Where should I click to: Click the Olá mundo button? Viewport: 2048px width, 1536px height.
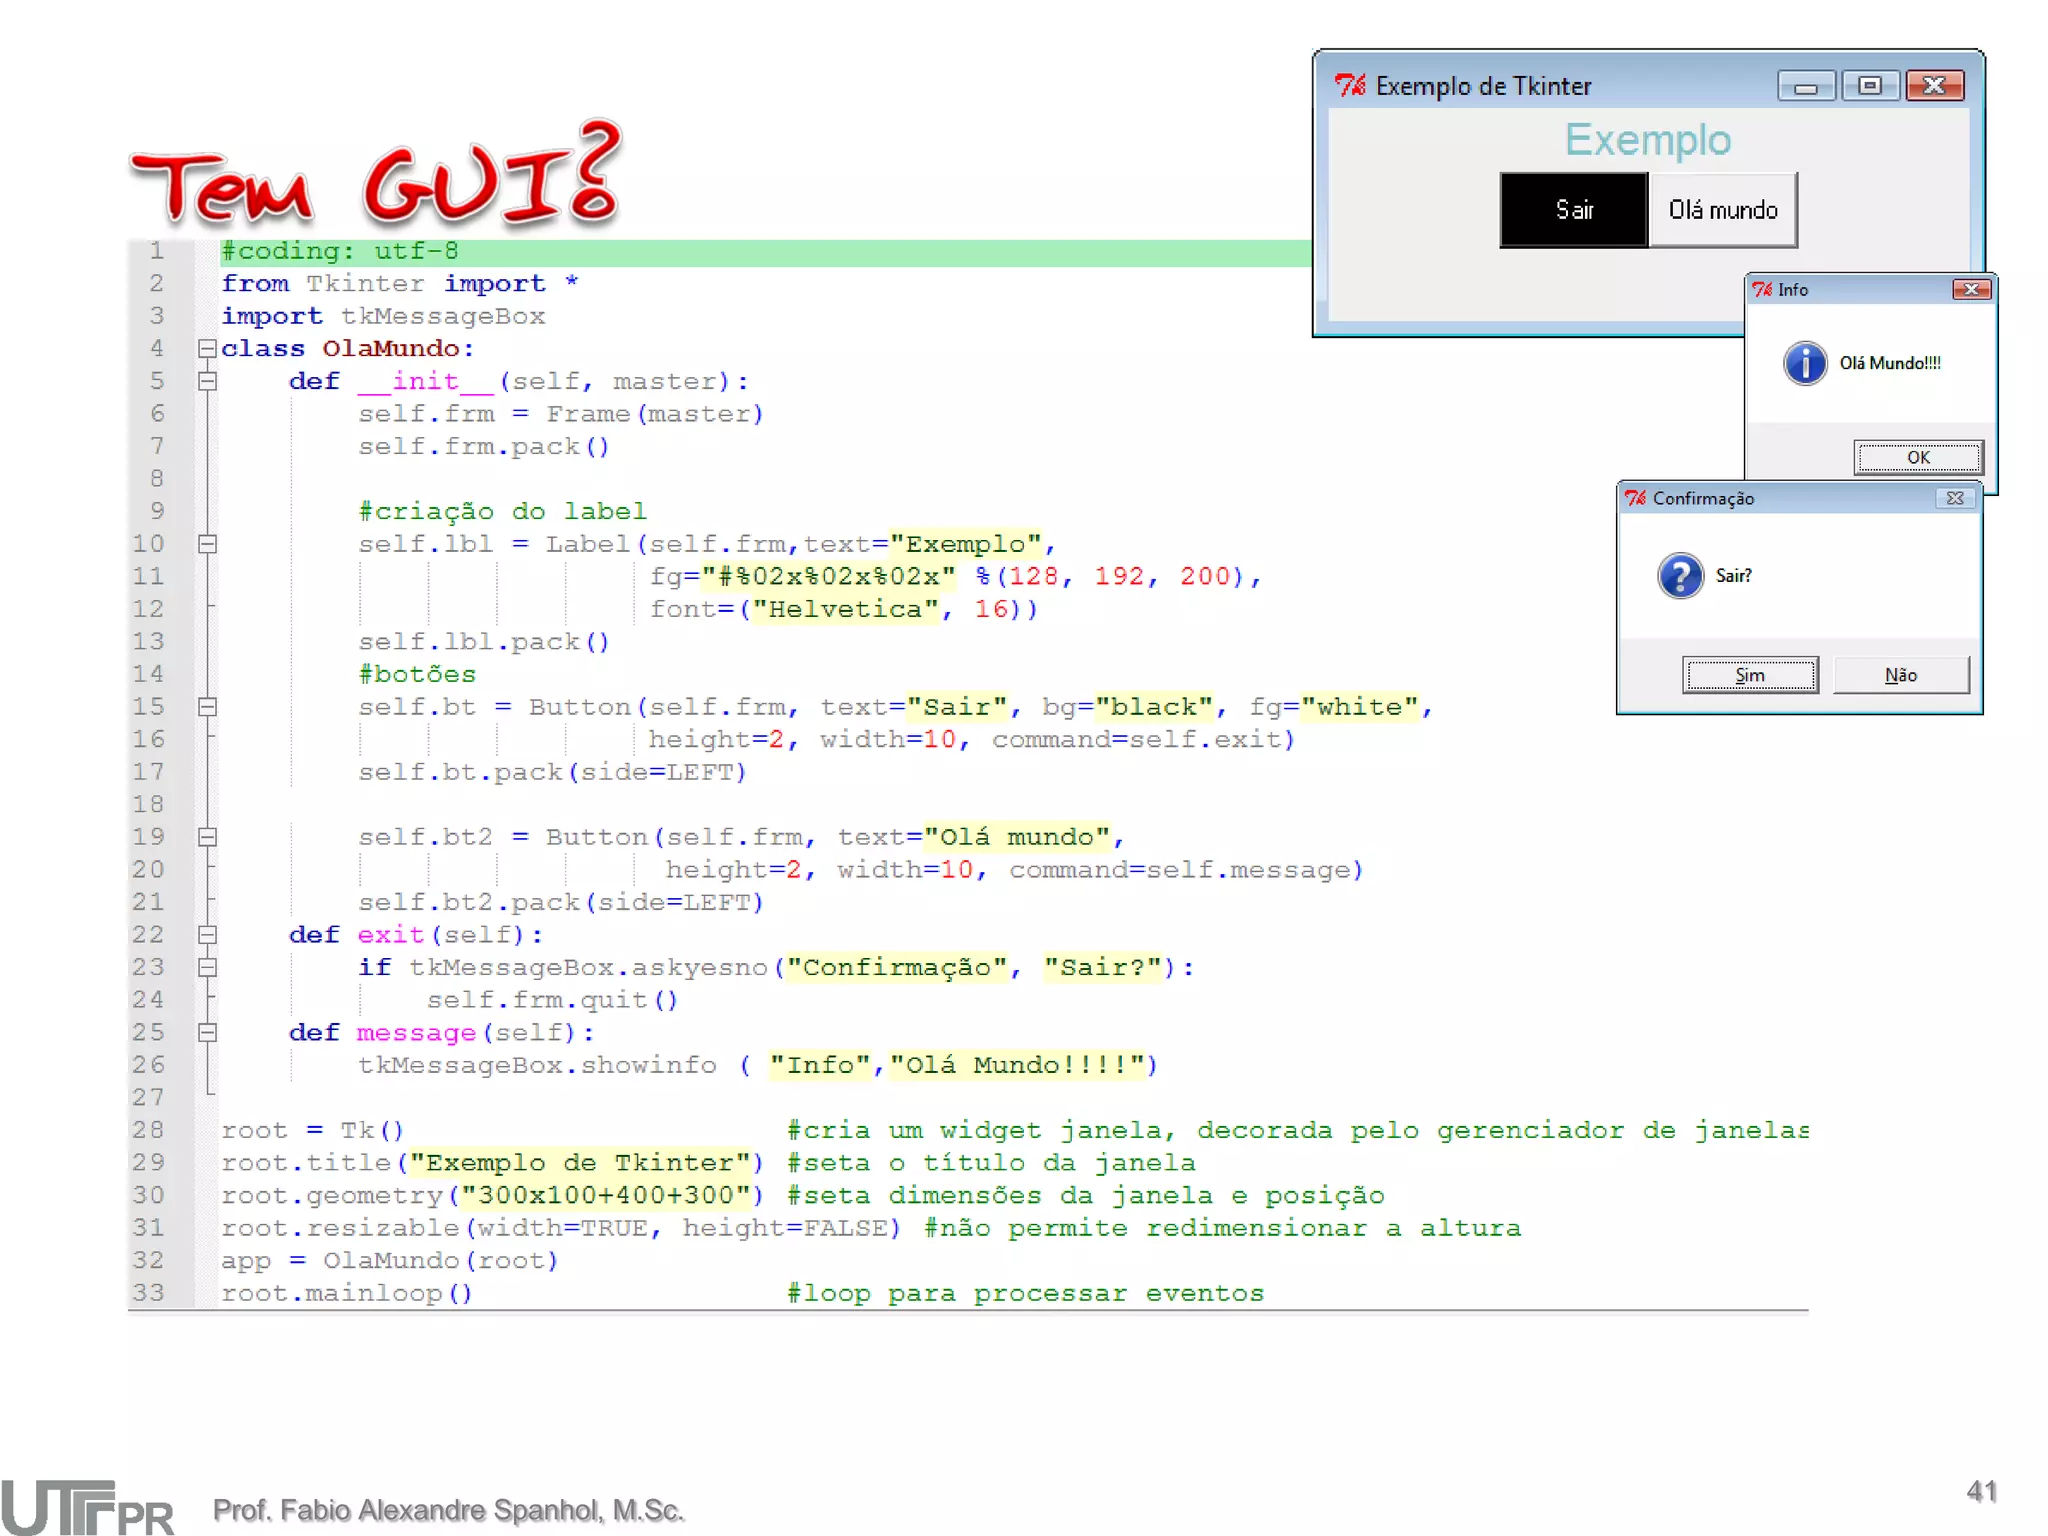(1722, 210)
